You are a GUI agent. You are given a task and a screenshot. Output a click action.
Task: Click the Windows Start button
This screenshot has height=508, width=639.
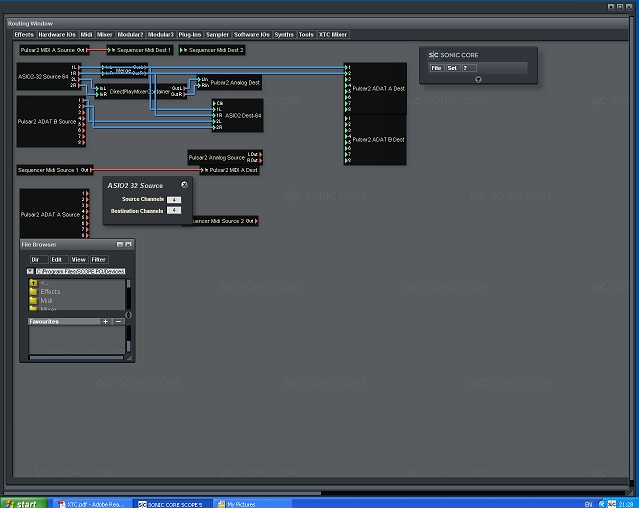click(x=25, y=503)
